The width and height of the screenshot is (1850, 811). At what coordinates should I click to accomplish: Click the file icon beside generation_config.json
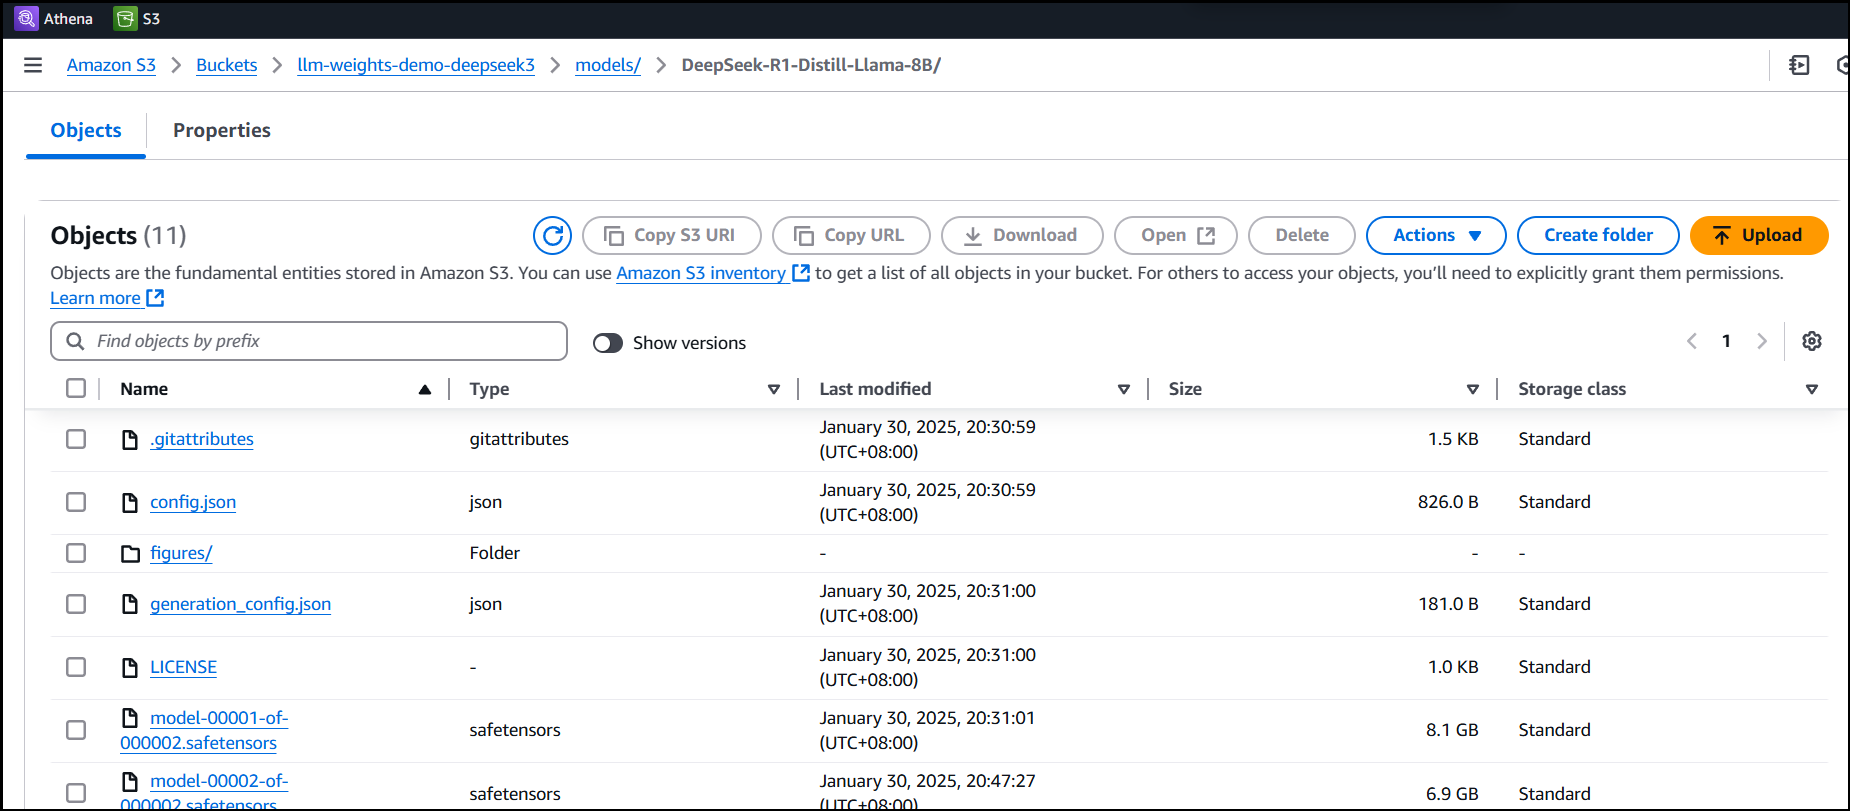[130, 604]
